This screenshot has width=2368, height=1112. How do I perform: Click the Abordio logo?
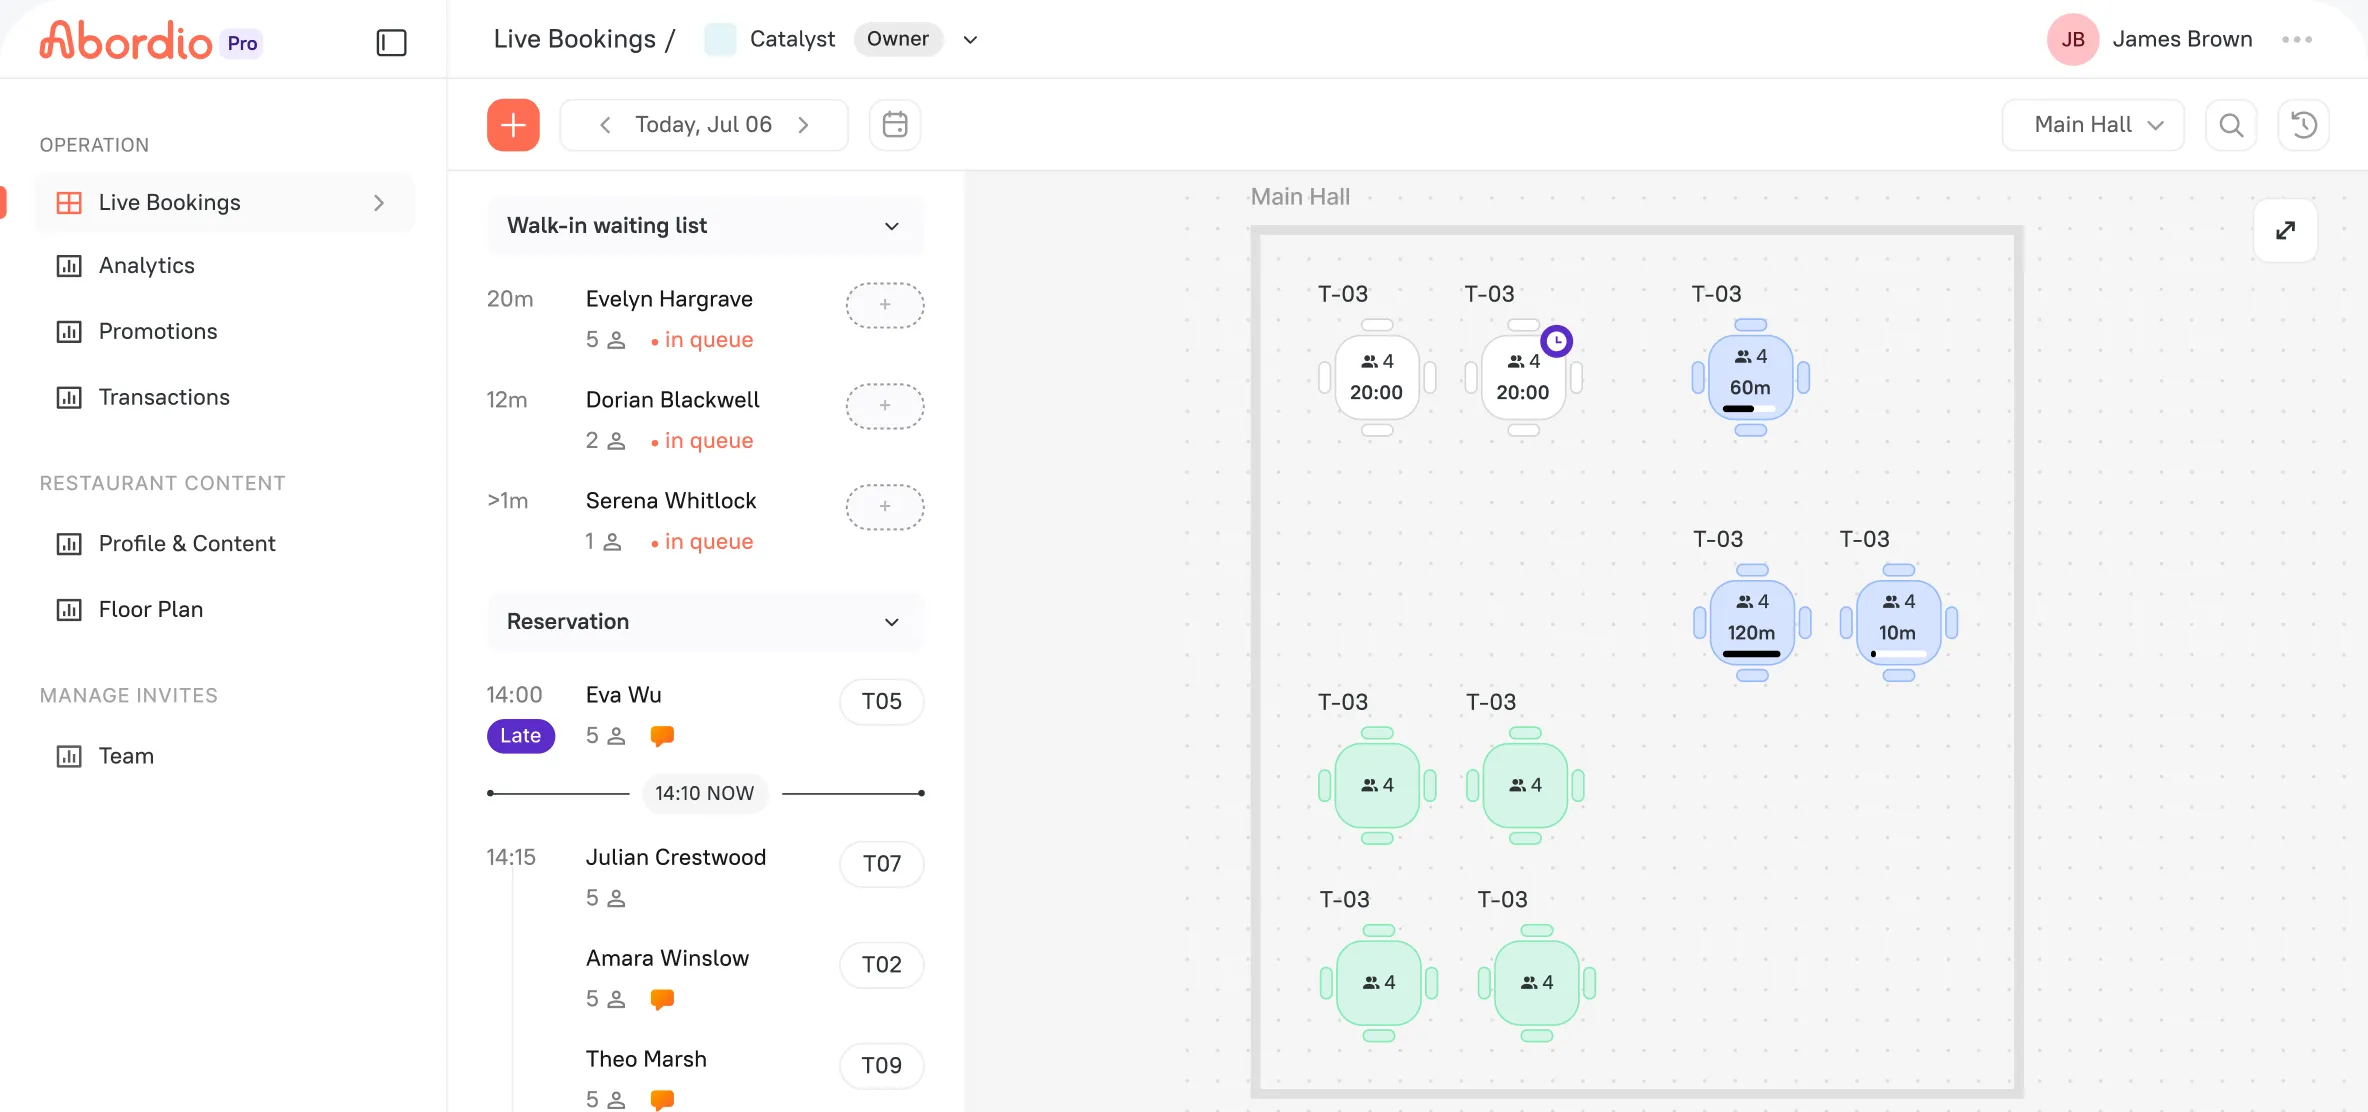[x=126, y=41]
